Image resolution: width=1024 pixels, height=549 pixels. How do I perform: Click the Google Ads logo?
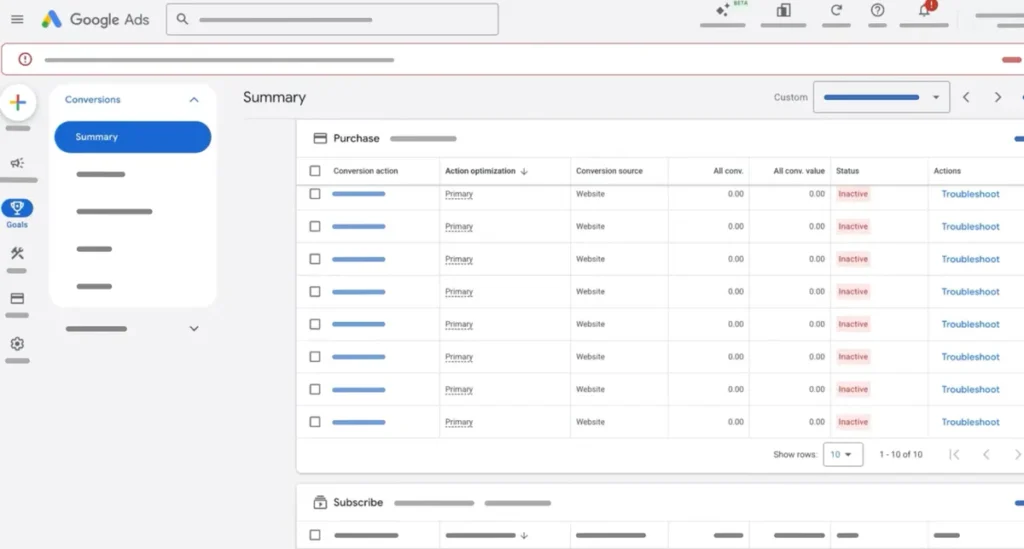click(95, 20)
